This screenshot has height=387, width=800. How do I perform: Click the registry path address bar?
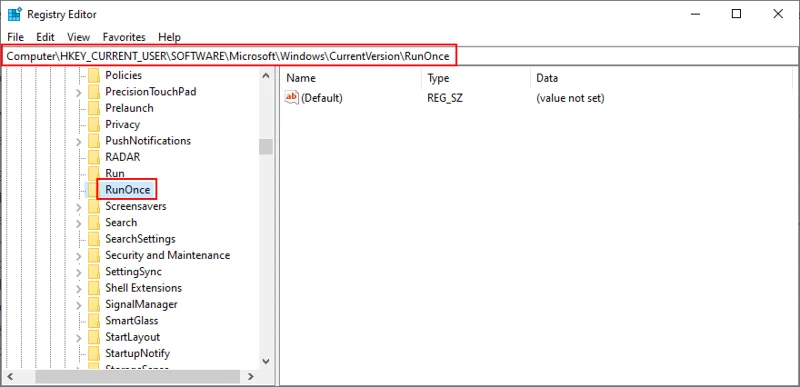point(399,56)
